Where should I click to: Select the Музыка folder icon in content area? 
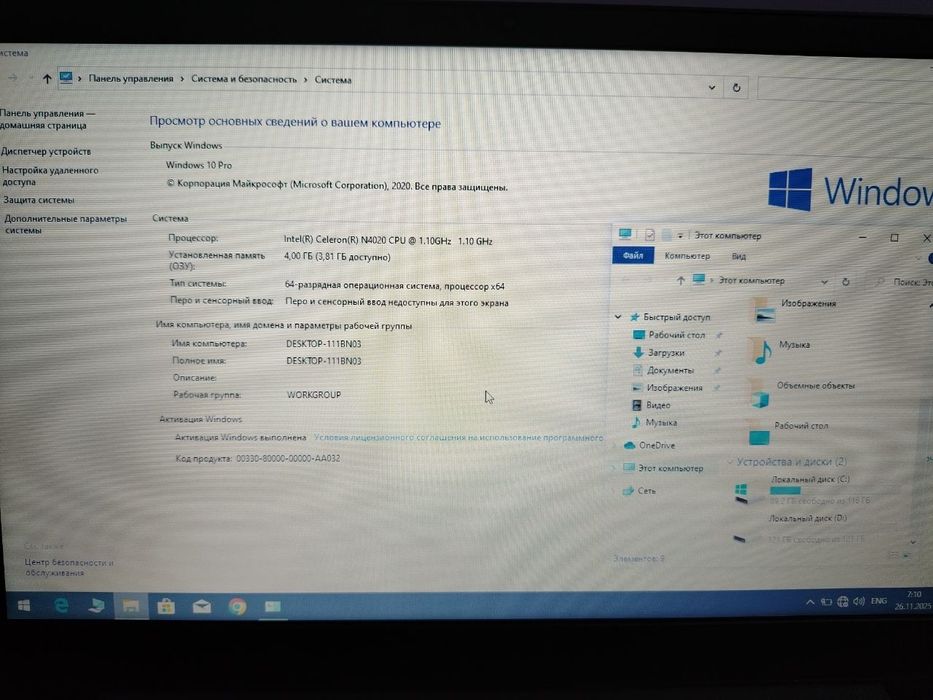click(763, 351)
